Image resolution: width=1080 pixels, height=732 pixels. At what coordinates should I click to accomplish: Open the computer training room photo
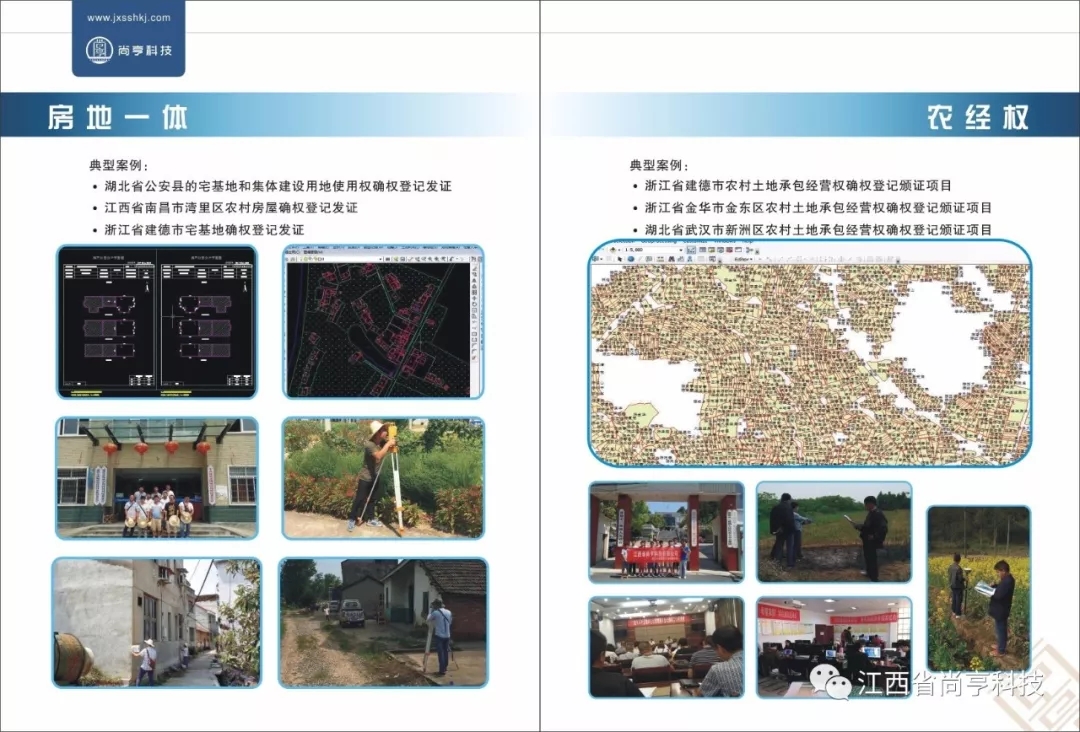[834, 646]
